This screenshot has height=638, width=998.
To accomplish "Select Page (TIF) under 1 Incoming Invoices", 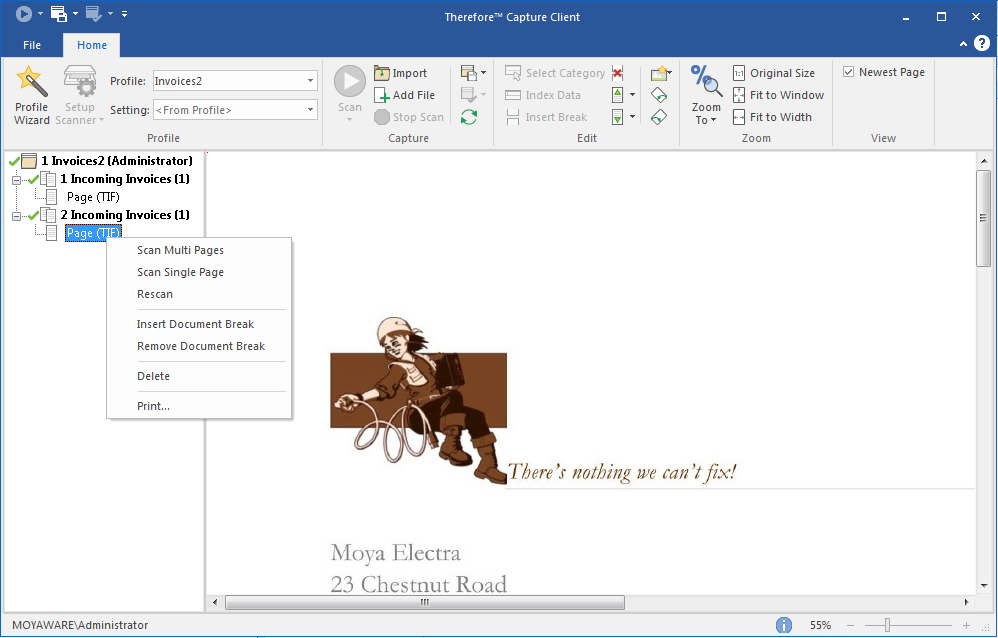I will (93, 197).
